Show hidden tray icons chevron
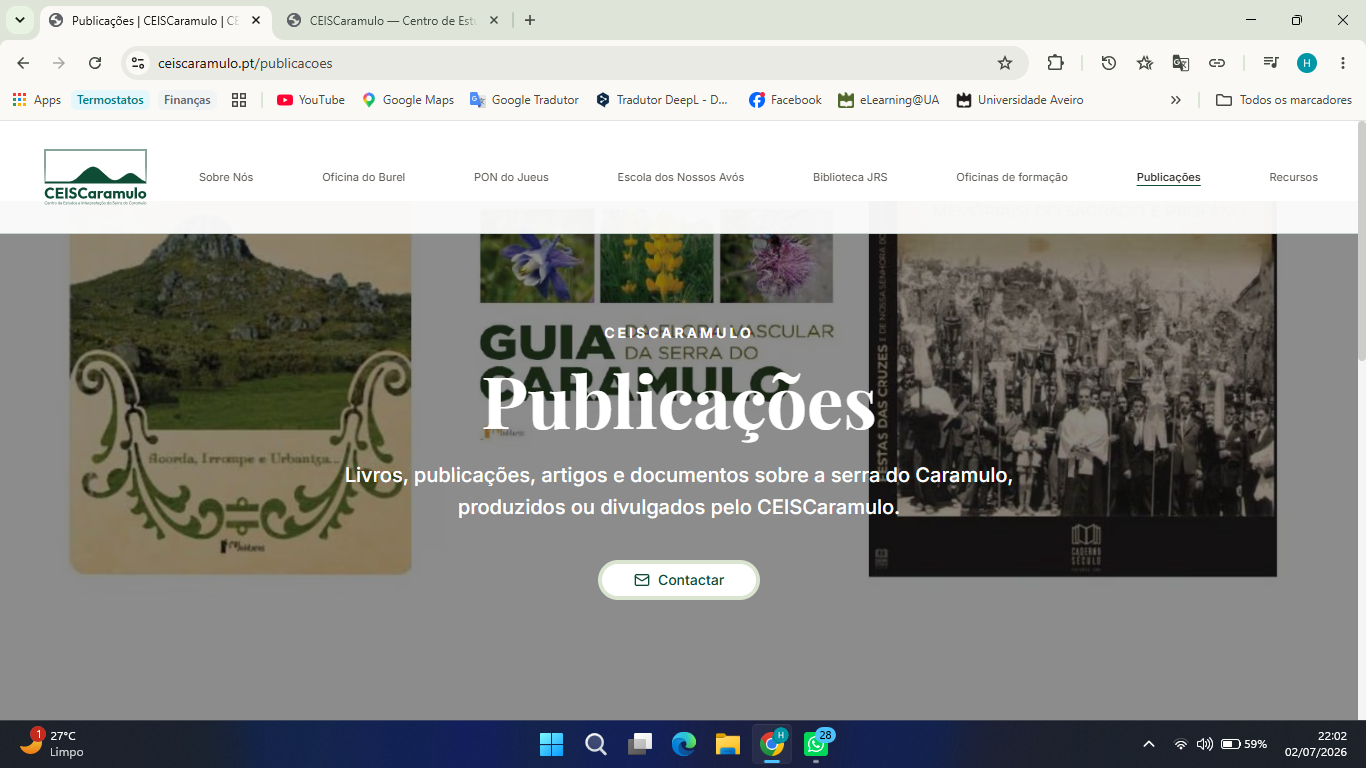Screen dimensions: 1366x768 tap(1149, 744)
